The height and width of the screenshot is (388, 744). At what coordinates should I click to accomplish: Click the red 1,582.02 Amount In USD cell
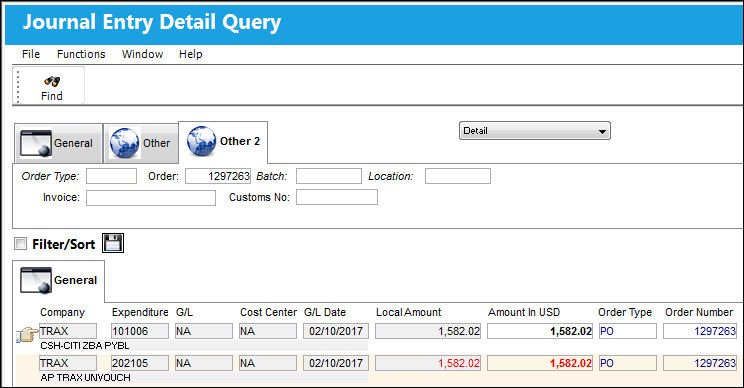[540, 363]
